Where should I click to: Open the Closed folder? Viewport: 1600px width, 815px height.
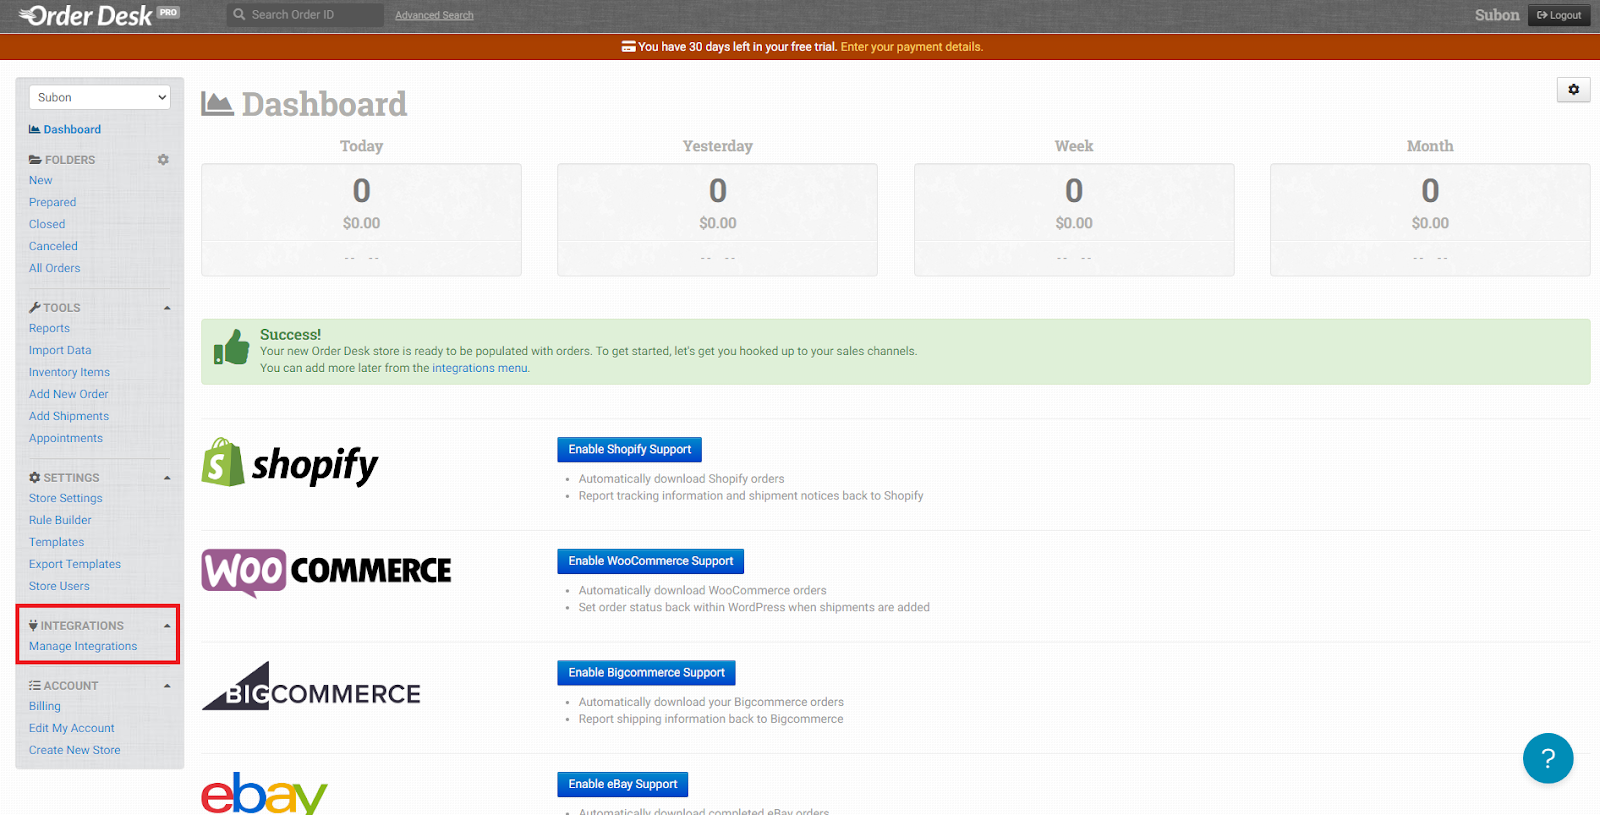[x=47, y=225]
